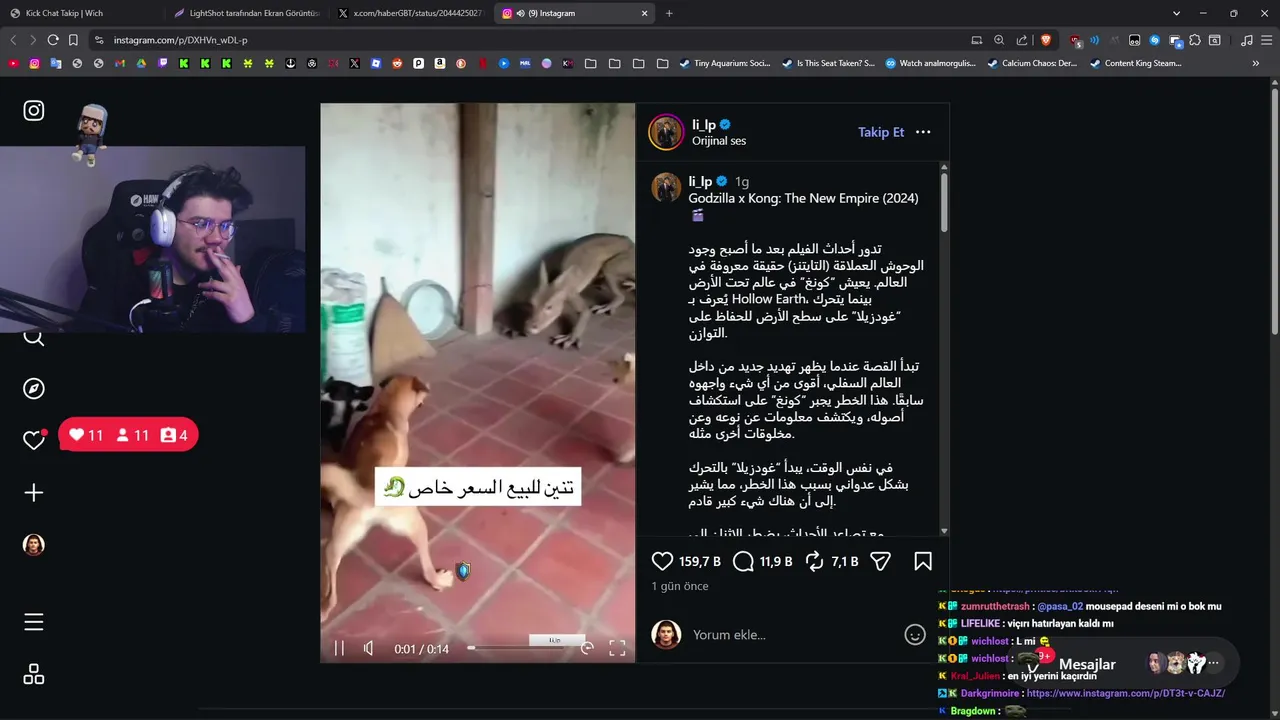Click the notification activity red bubble
1280x720 pixels.
coord(128,435)
